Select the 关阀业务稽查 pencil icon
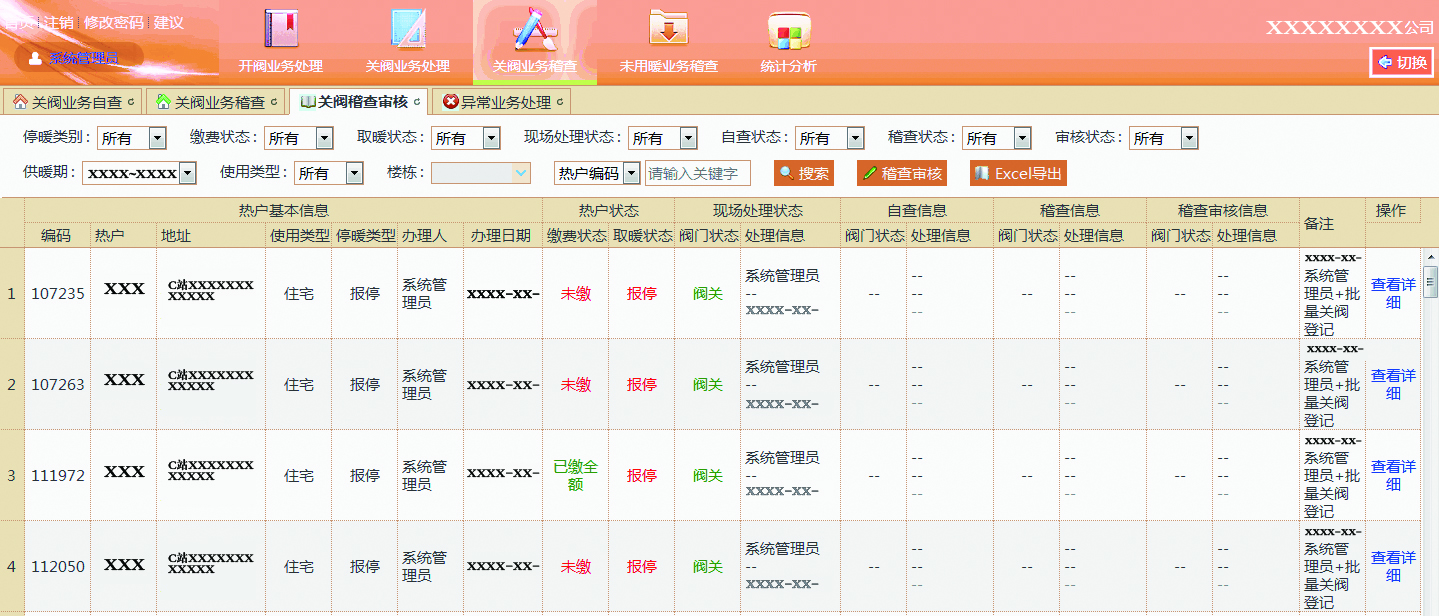The image size is (1439, 616). (x=534, y=29)
